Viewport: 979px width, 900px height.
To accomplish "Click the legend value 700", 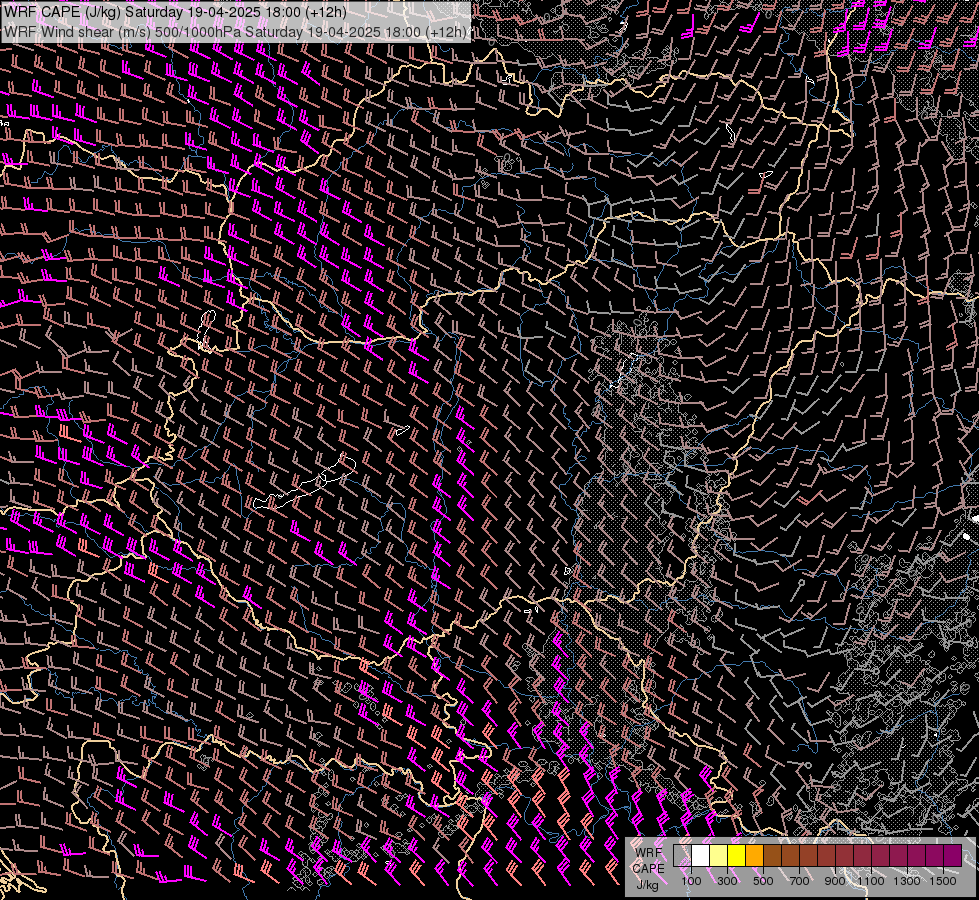I will 799,881.
